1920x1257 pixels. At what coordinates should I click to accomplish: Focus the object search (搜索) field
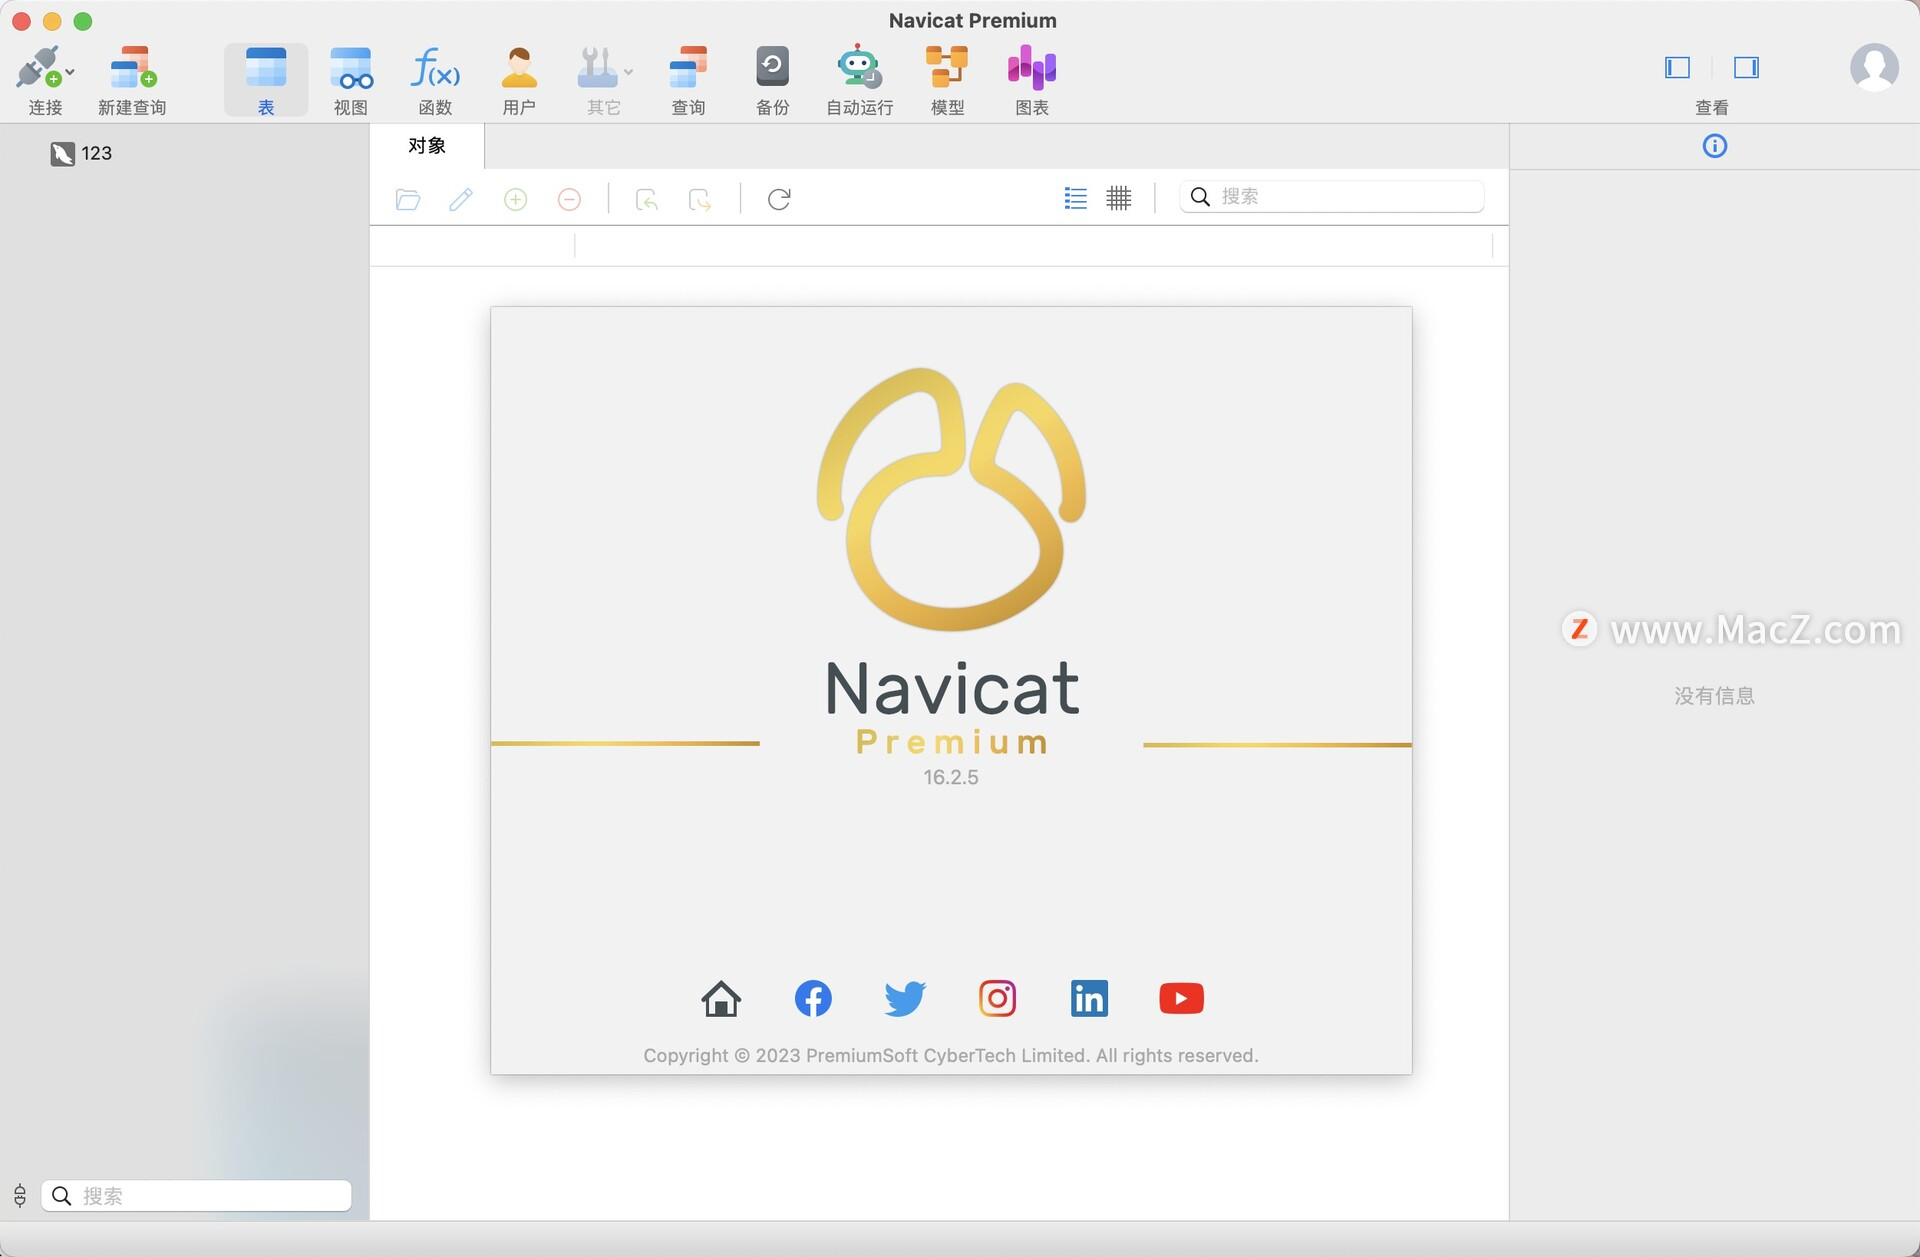1332,197
